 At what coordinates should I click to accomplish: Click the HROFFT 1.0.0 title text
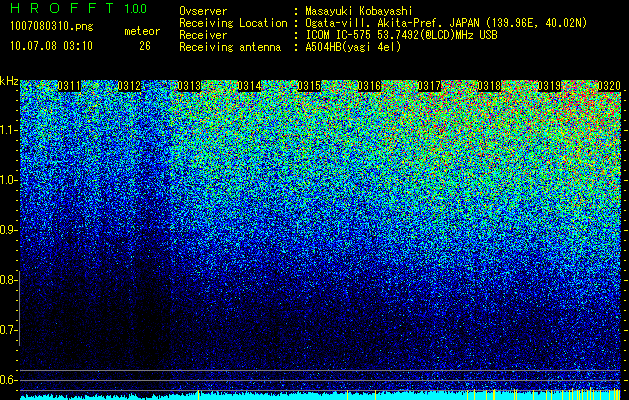pyautogui.click(x=79, y=9)
